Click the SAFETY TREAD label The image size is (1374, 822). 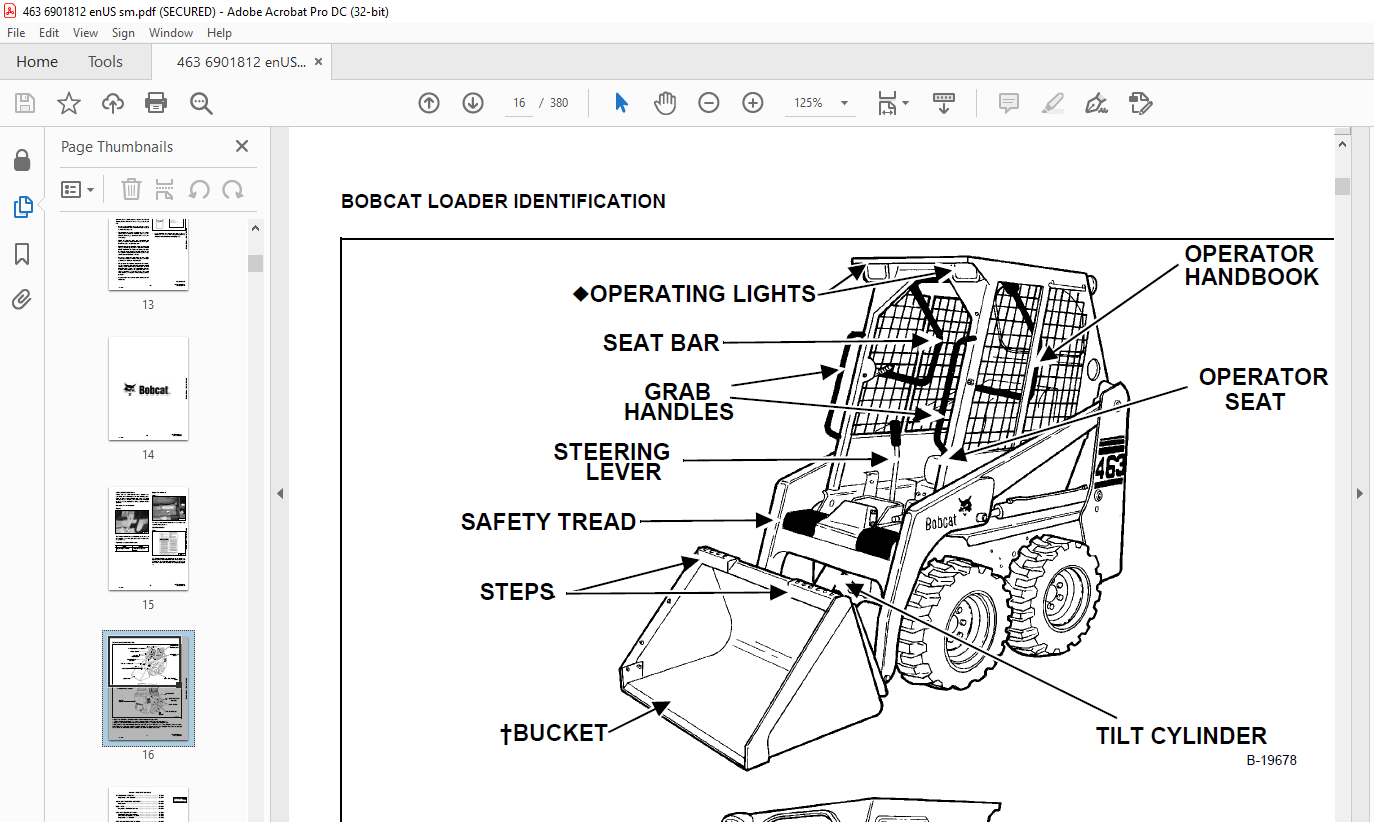tap(549, 522)
